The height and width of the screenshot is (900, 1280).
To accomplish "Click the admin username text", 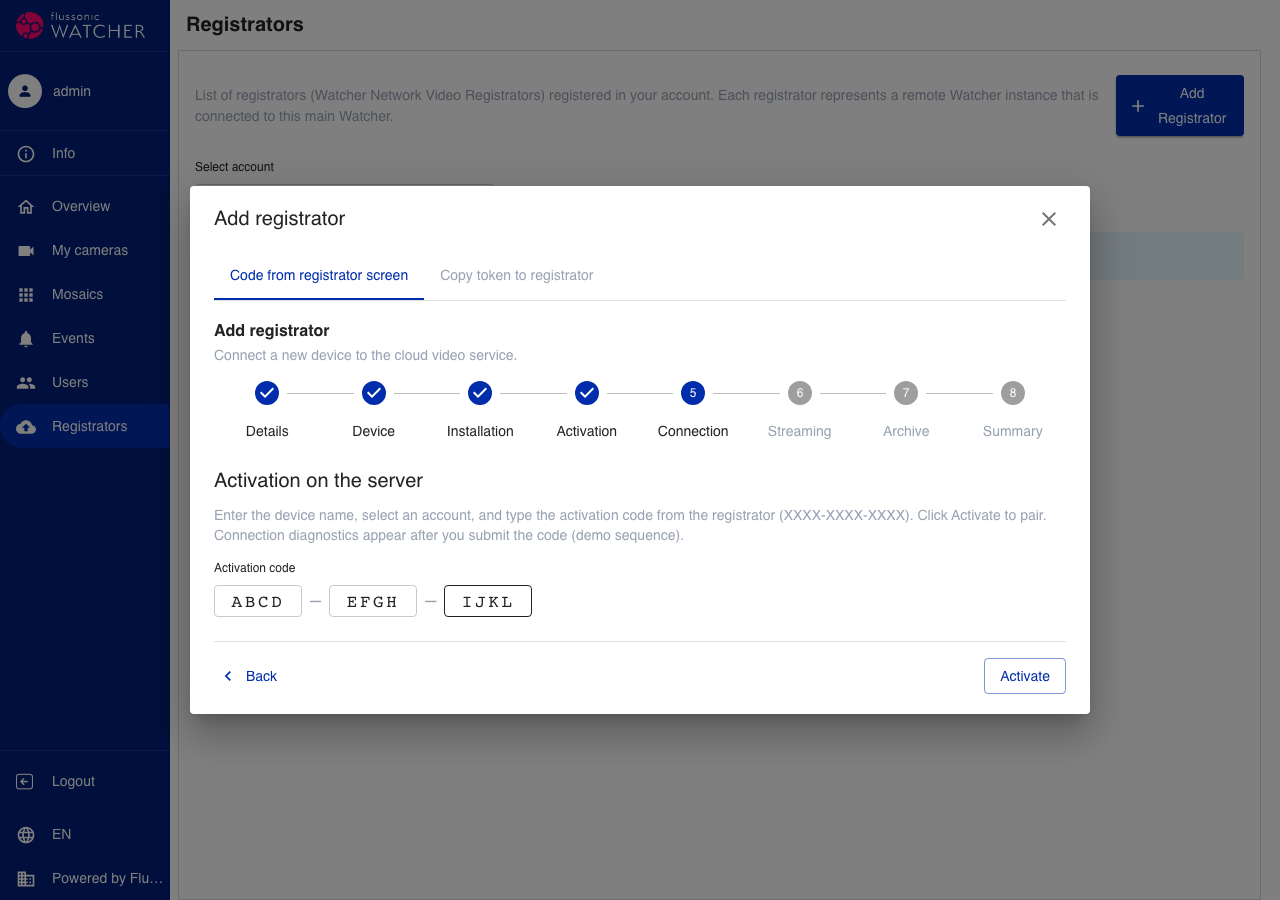I will pos(72,91).
